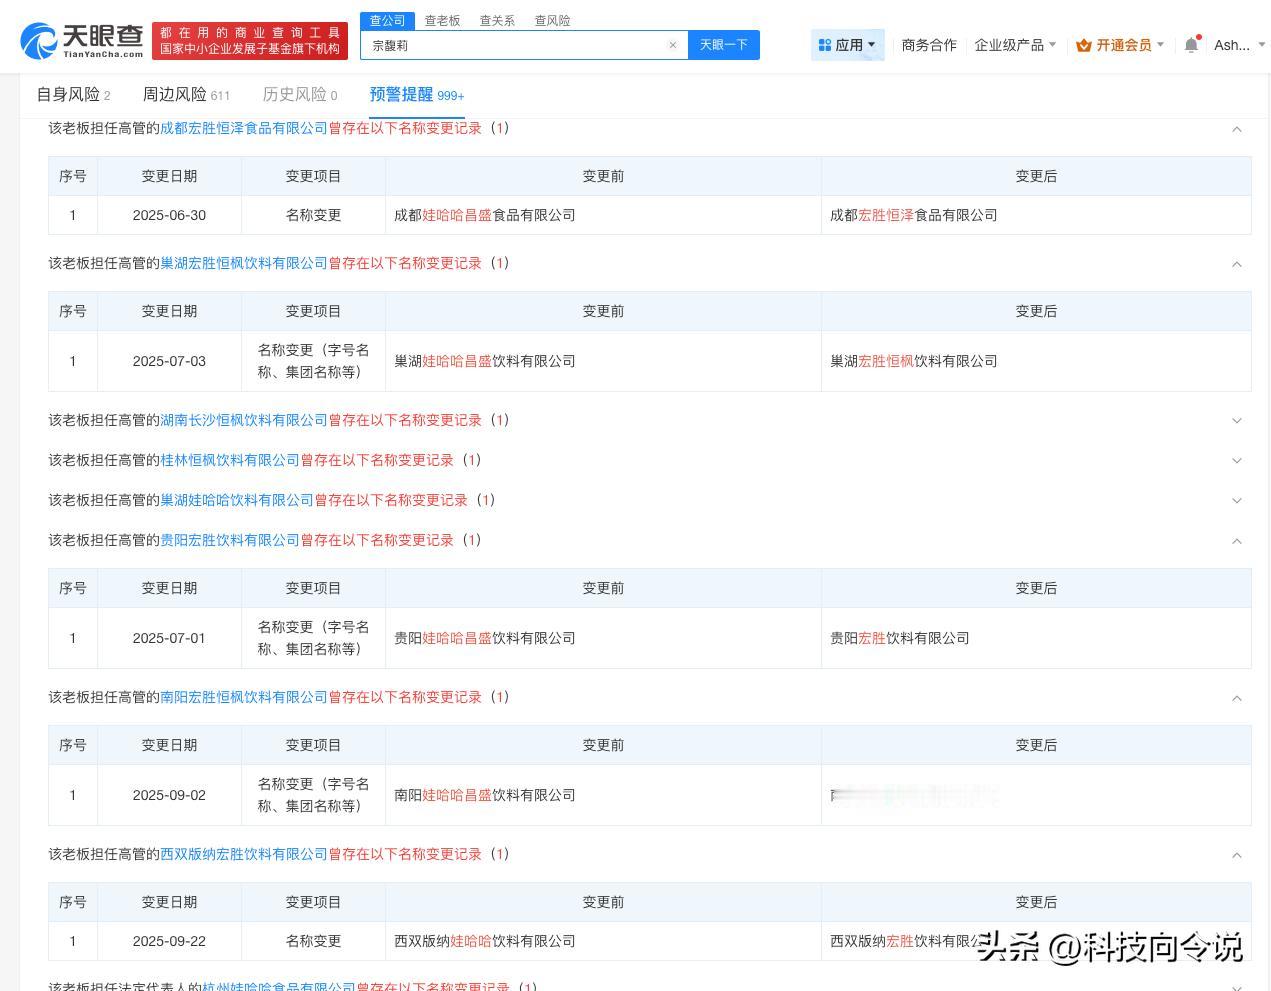Select the 周边风险 tab
The height and width of the screenshot is (991, 1271).
pos(186,95)
